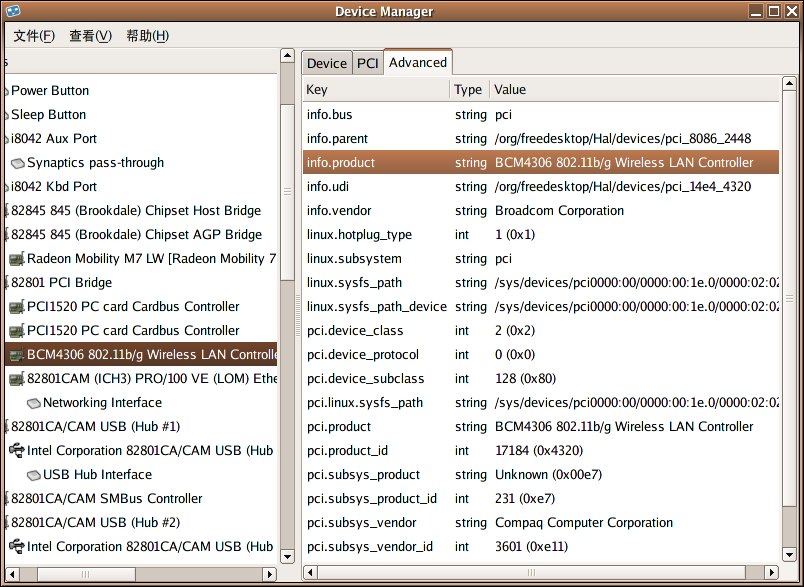Sort by the Type column header
This screenshot has width=804, height=587.
pyautogui.click(x=470, y=90)
